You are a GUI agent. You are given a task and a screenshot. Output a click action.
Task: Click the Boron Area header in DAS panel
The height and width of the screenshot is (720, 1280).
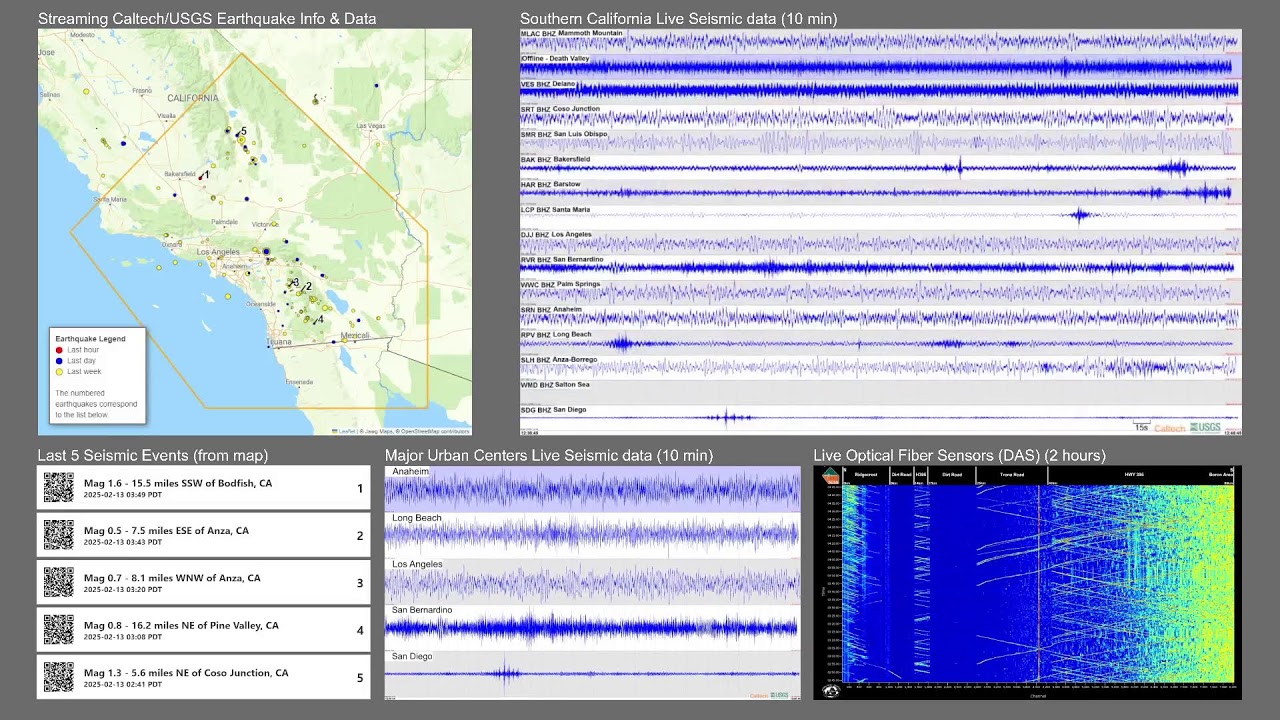(1221, 475)
